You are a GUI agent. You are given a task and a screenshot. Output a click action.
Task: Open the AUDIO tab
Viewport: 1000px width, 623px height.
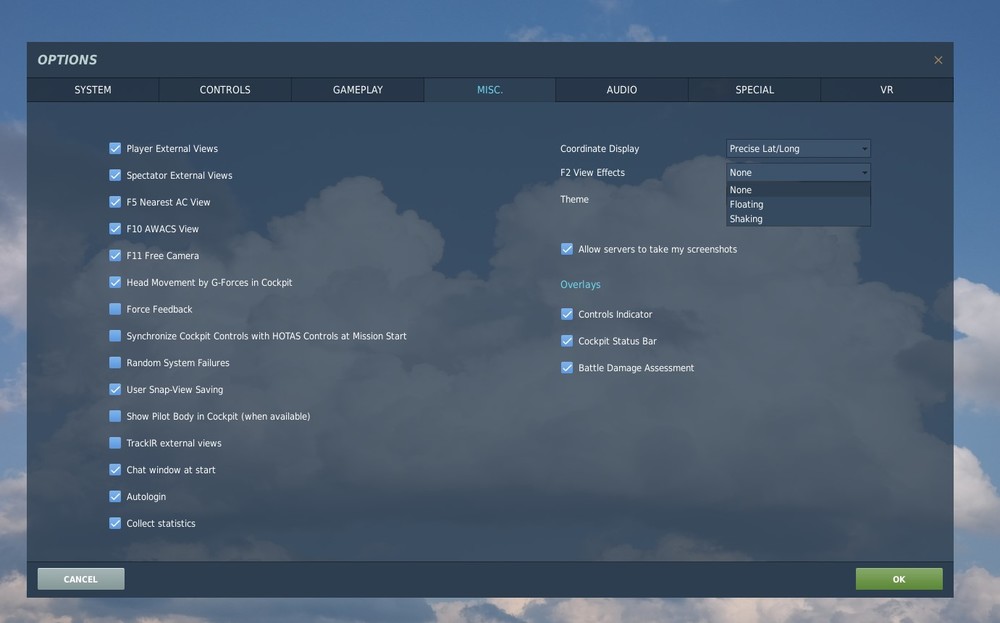[x=622, y=90]
